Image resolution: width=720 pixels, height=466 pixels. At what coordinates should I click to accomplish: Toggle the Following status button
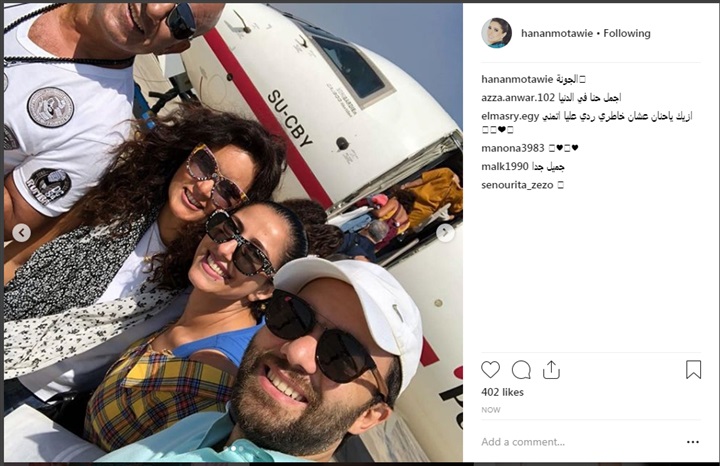pos(627,34)
